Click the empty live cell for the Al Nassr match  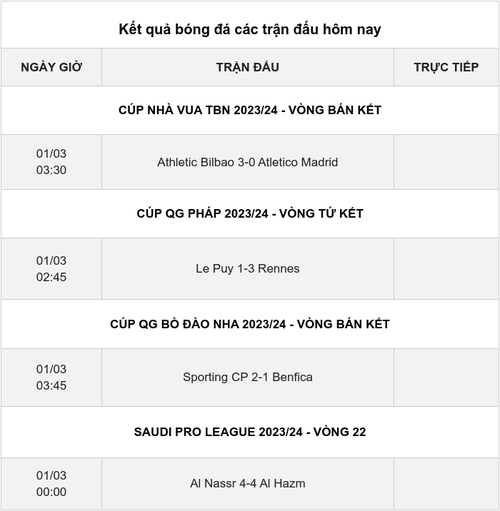pyautogui.click(x=446, y=484)
